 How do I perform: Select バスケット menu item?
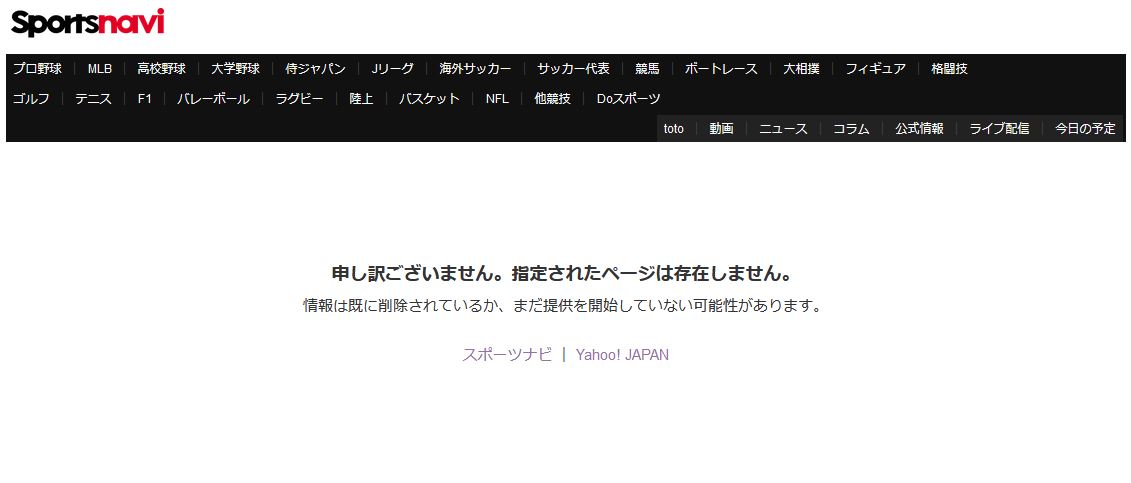point(429,99)
